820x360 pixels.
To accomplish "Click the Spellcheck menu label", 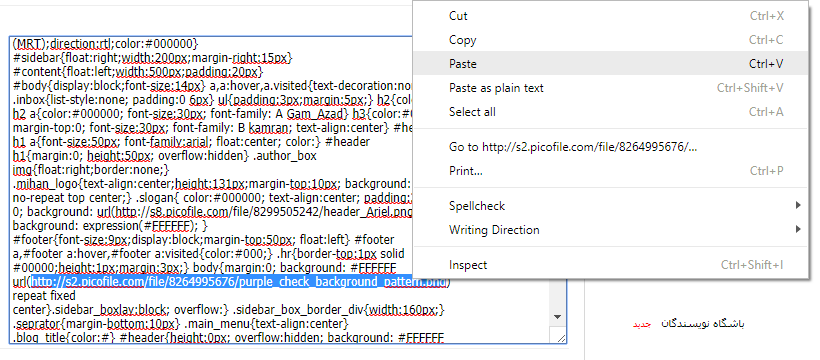I will 477,206.
